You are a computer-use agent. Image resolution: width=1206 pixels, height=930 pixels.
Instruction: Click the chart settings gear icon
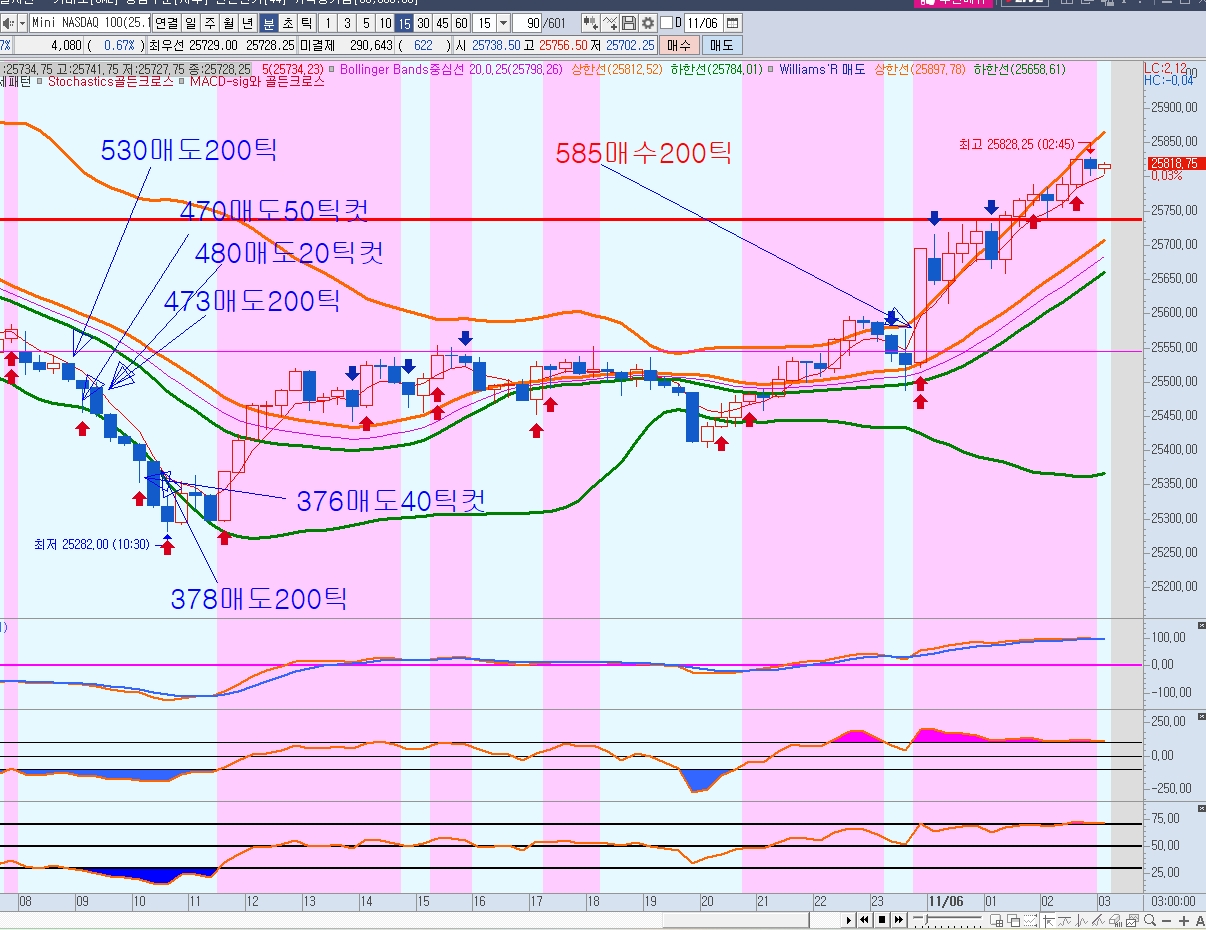[647, 23]
